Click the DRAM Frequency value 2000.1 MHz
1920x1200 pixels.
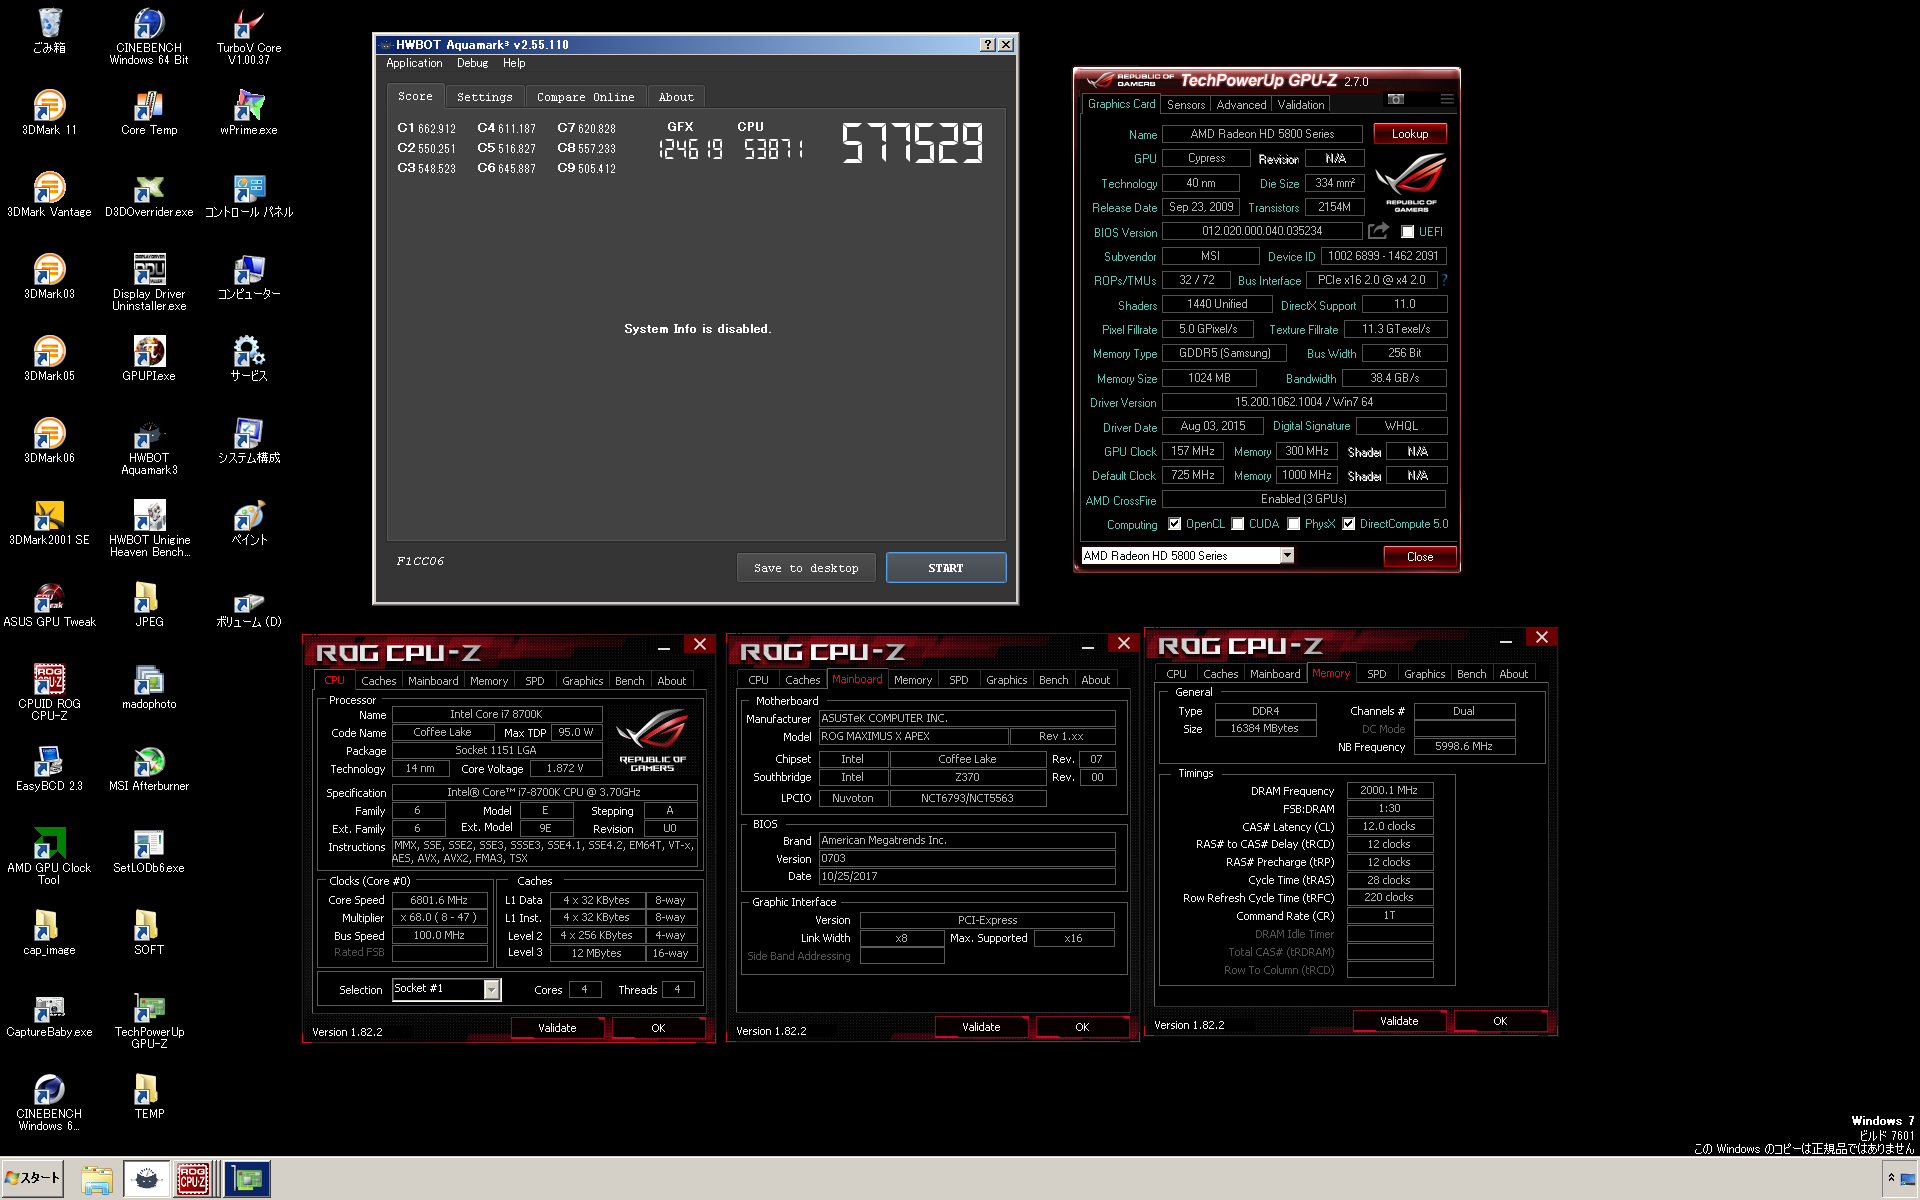[1390, 790]
